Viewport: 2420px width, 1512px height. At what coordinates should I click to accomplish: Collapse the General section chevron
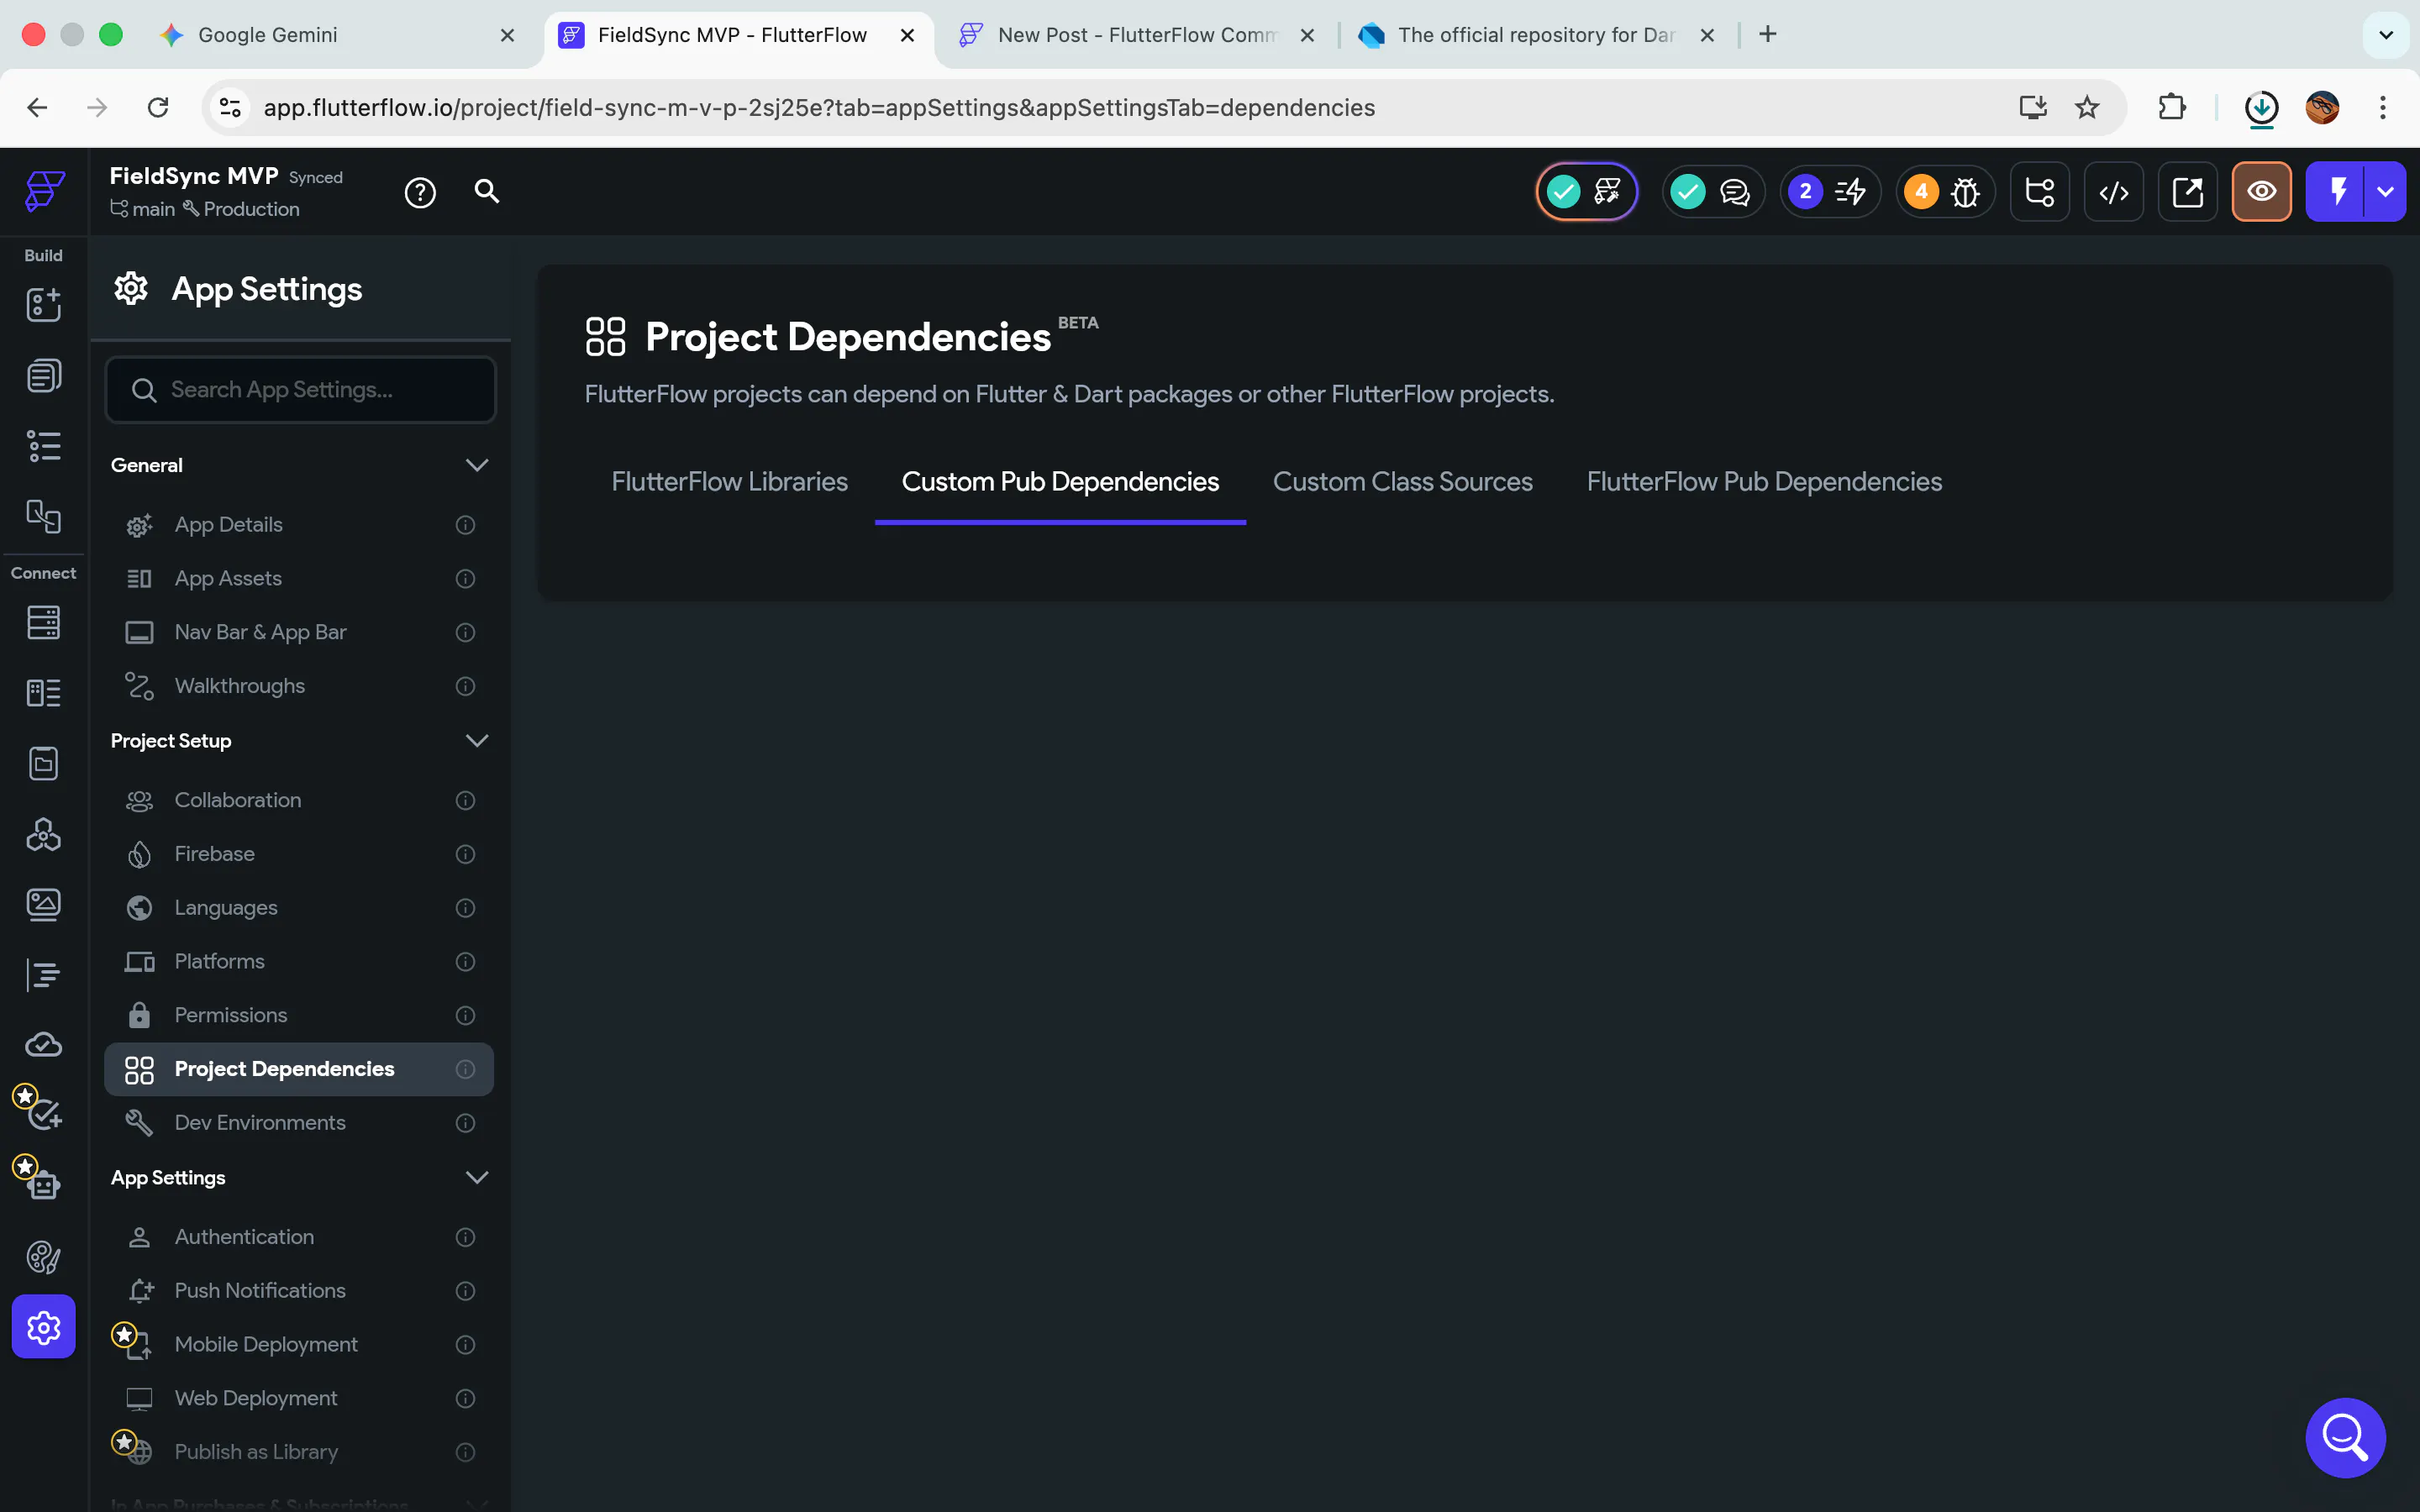click(477, 465)
